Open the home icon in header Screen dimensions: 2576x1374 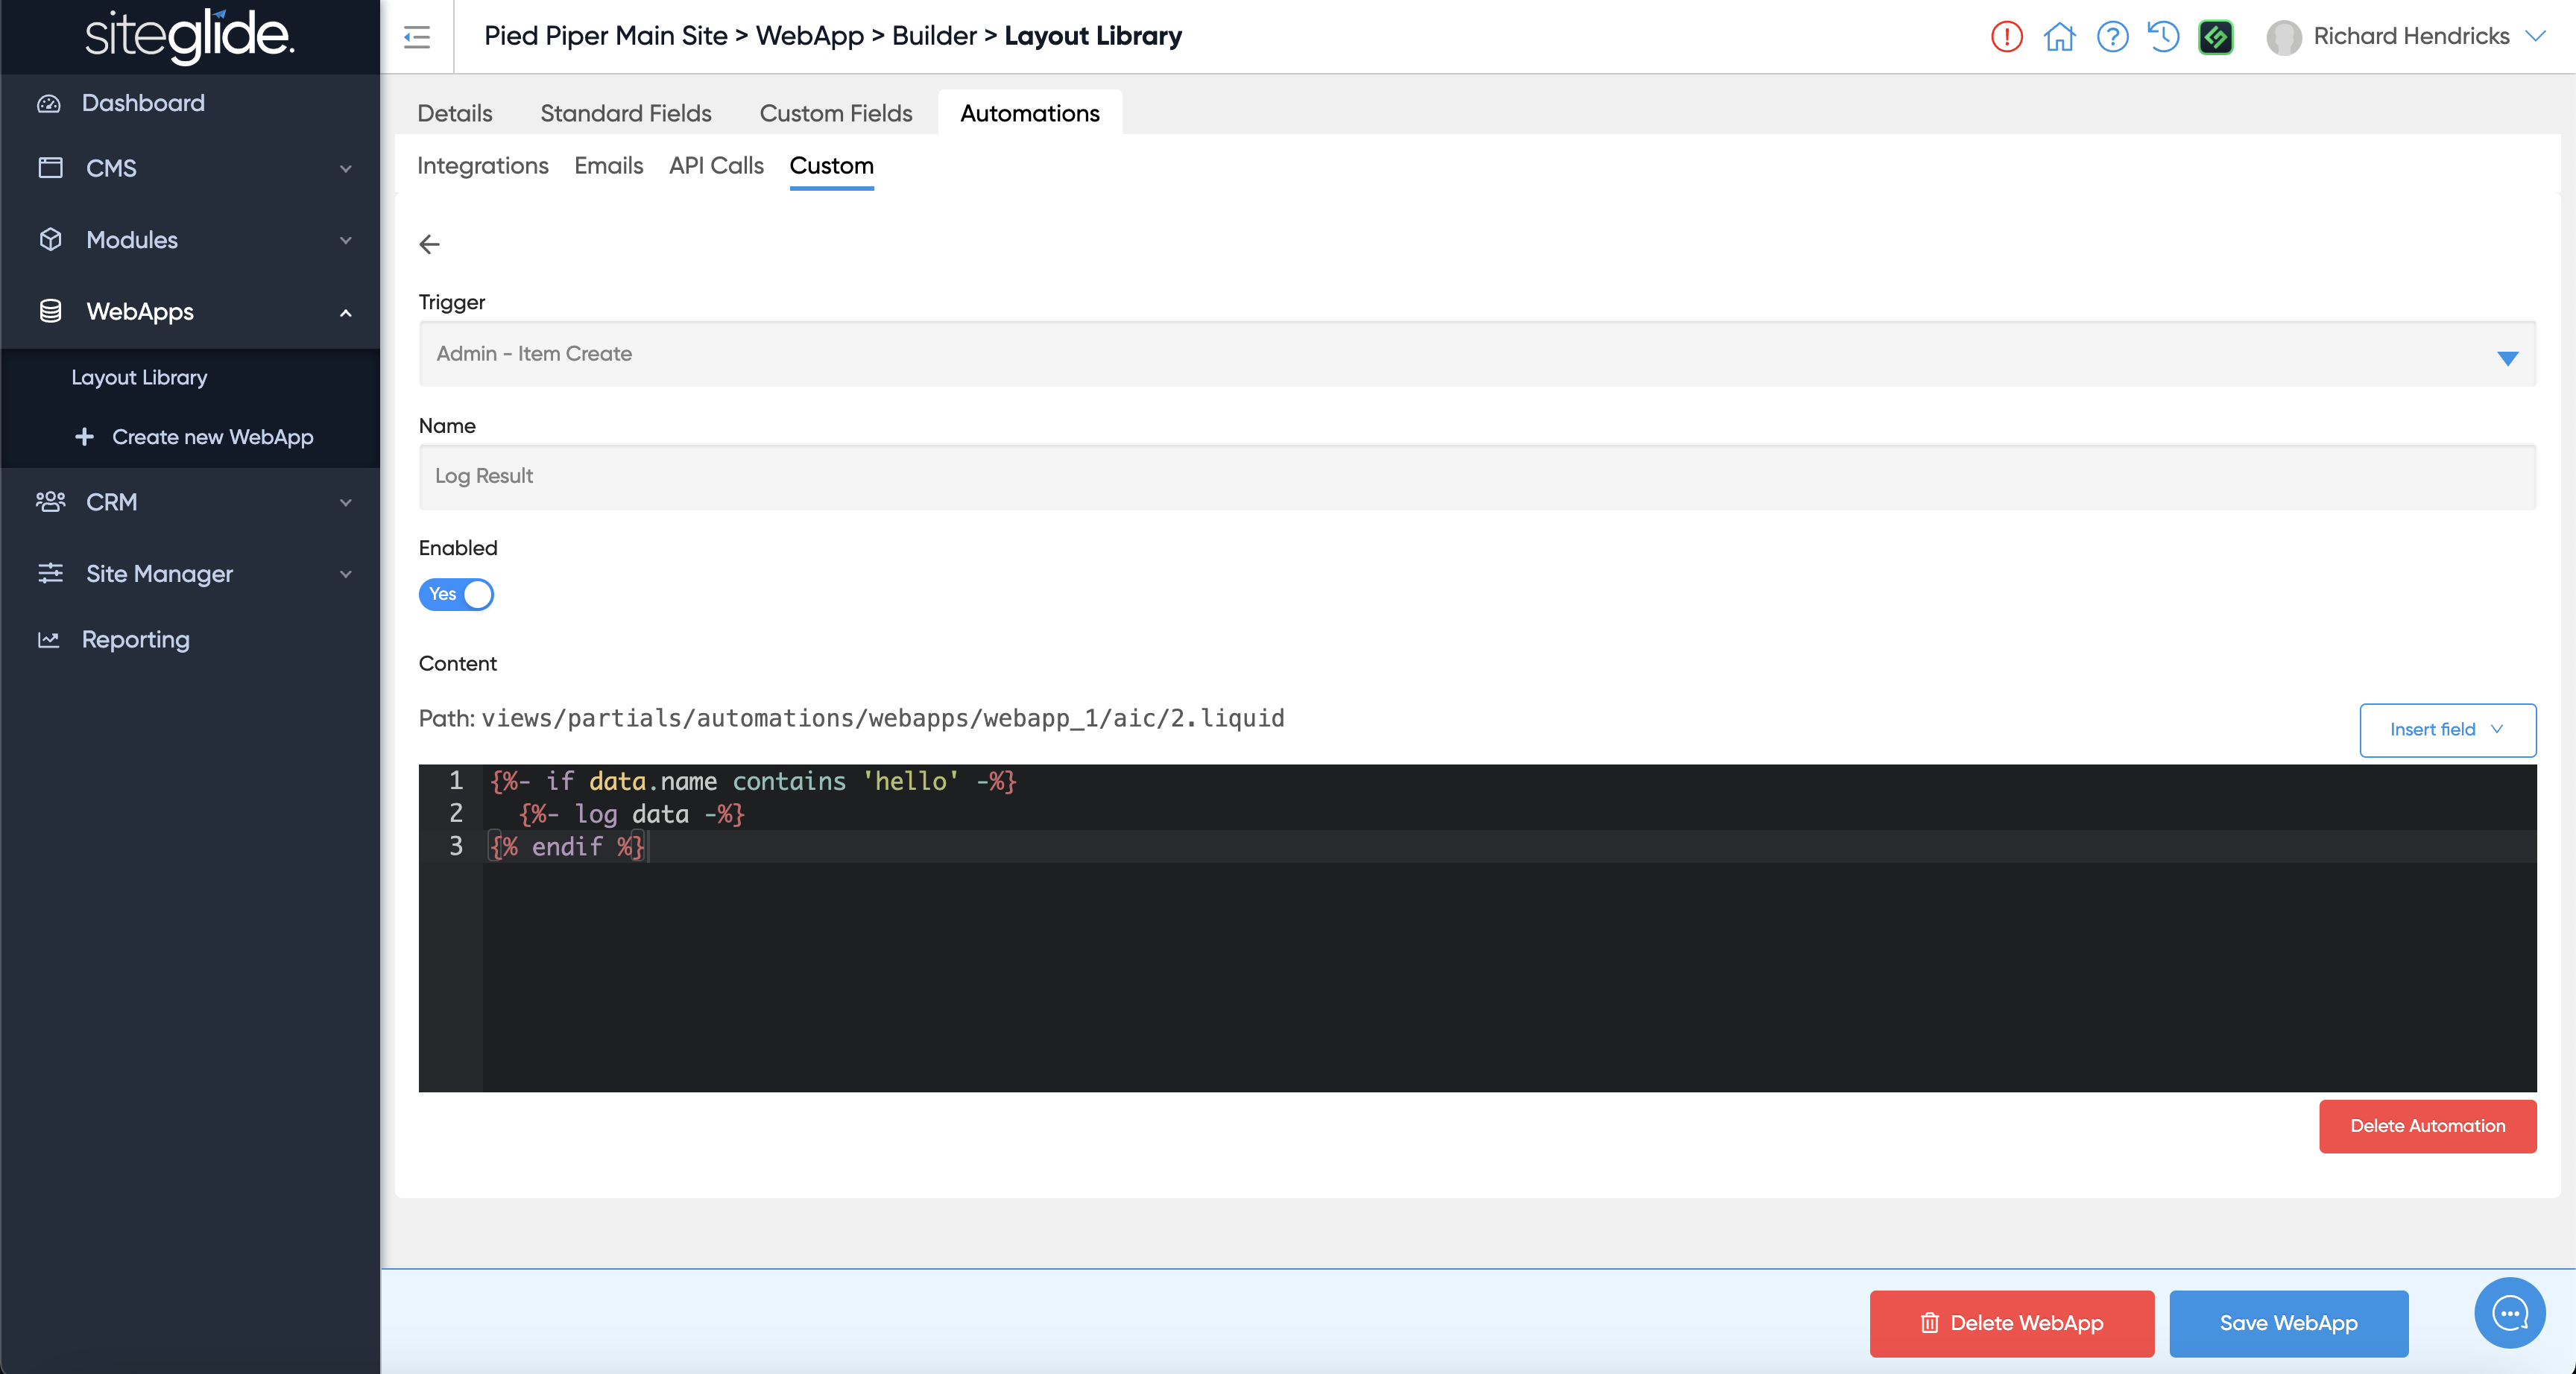tap(2059, 37)
